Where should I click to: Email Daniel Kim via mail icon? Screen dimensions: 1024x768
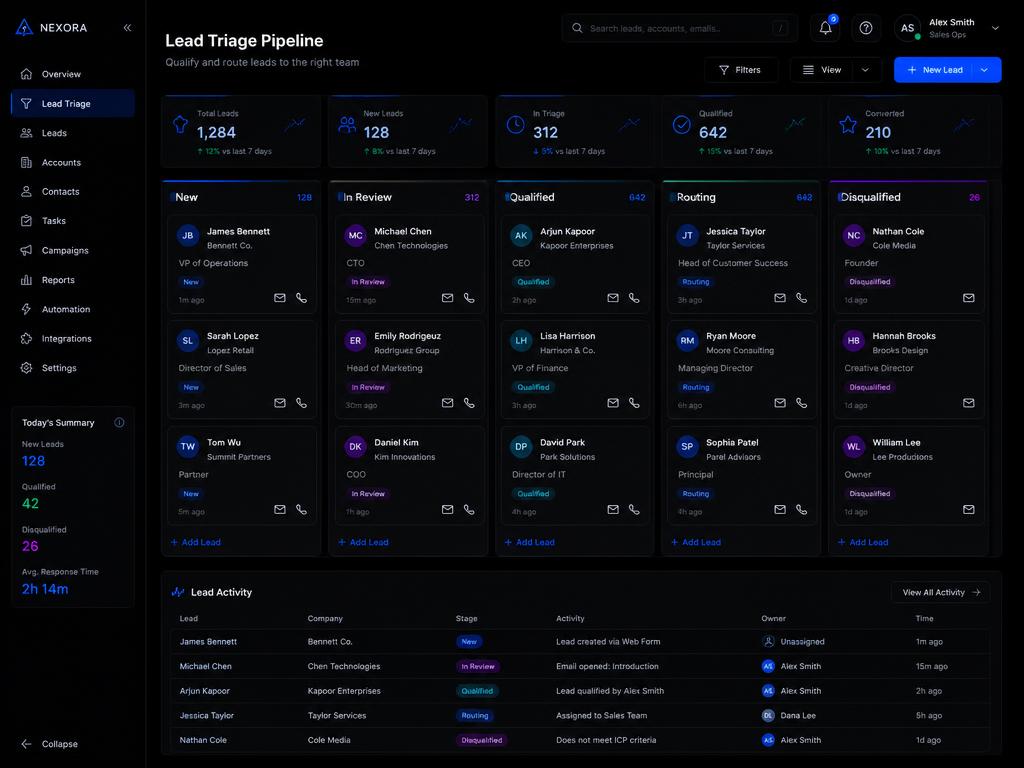(447, 509)
